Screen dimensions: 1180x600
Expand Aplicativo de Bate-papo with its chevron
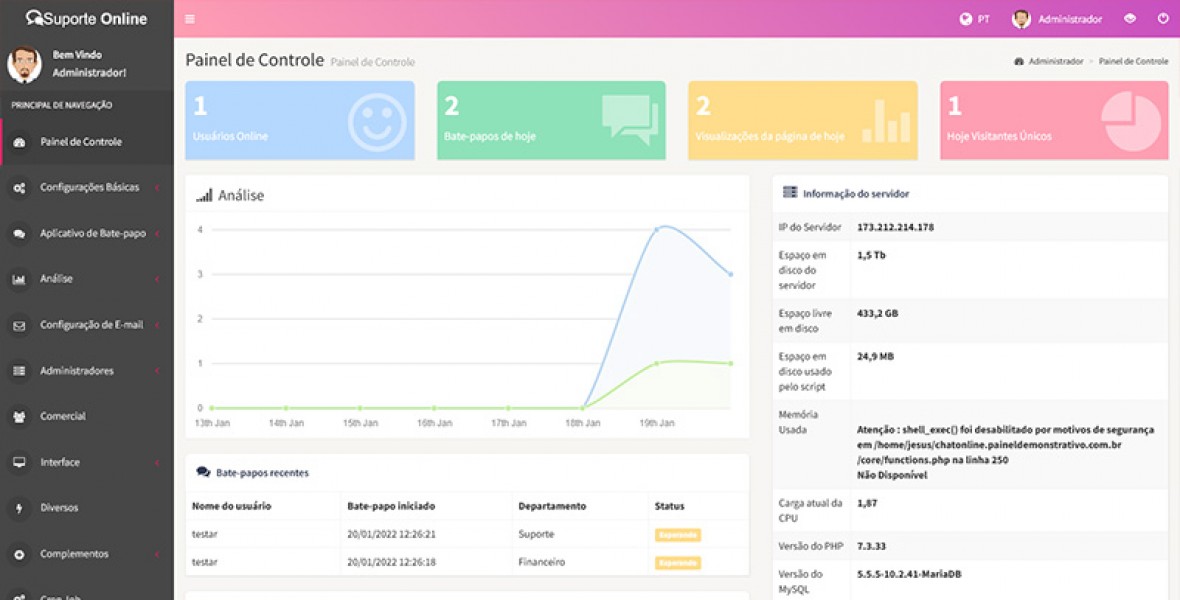[x=157, y=233]
